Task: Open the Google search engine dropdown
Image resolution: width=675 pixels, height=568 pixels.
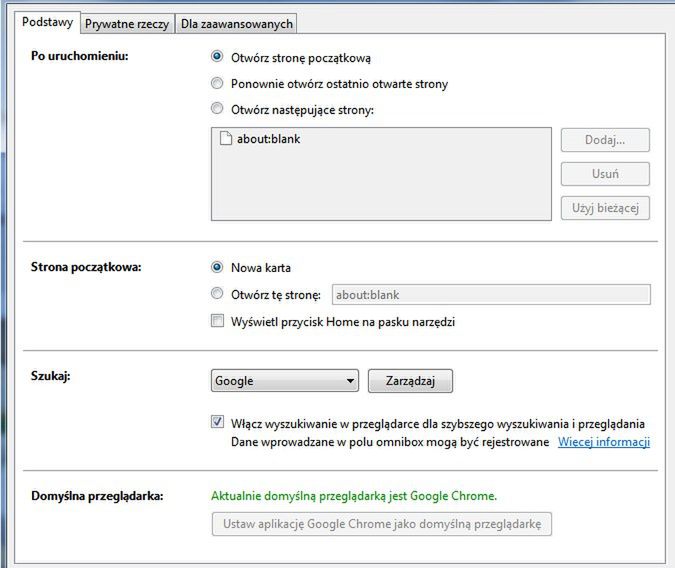Action: point(285,381)
